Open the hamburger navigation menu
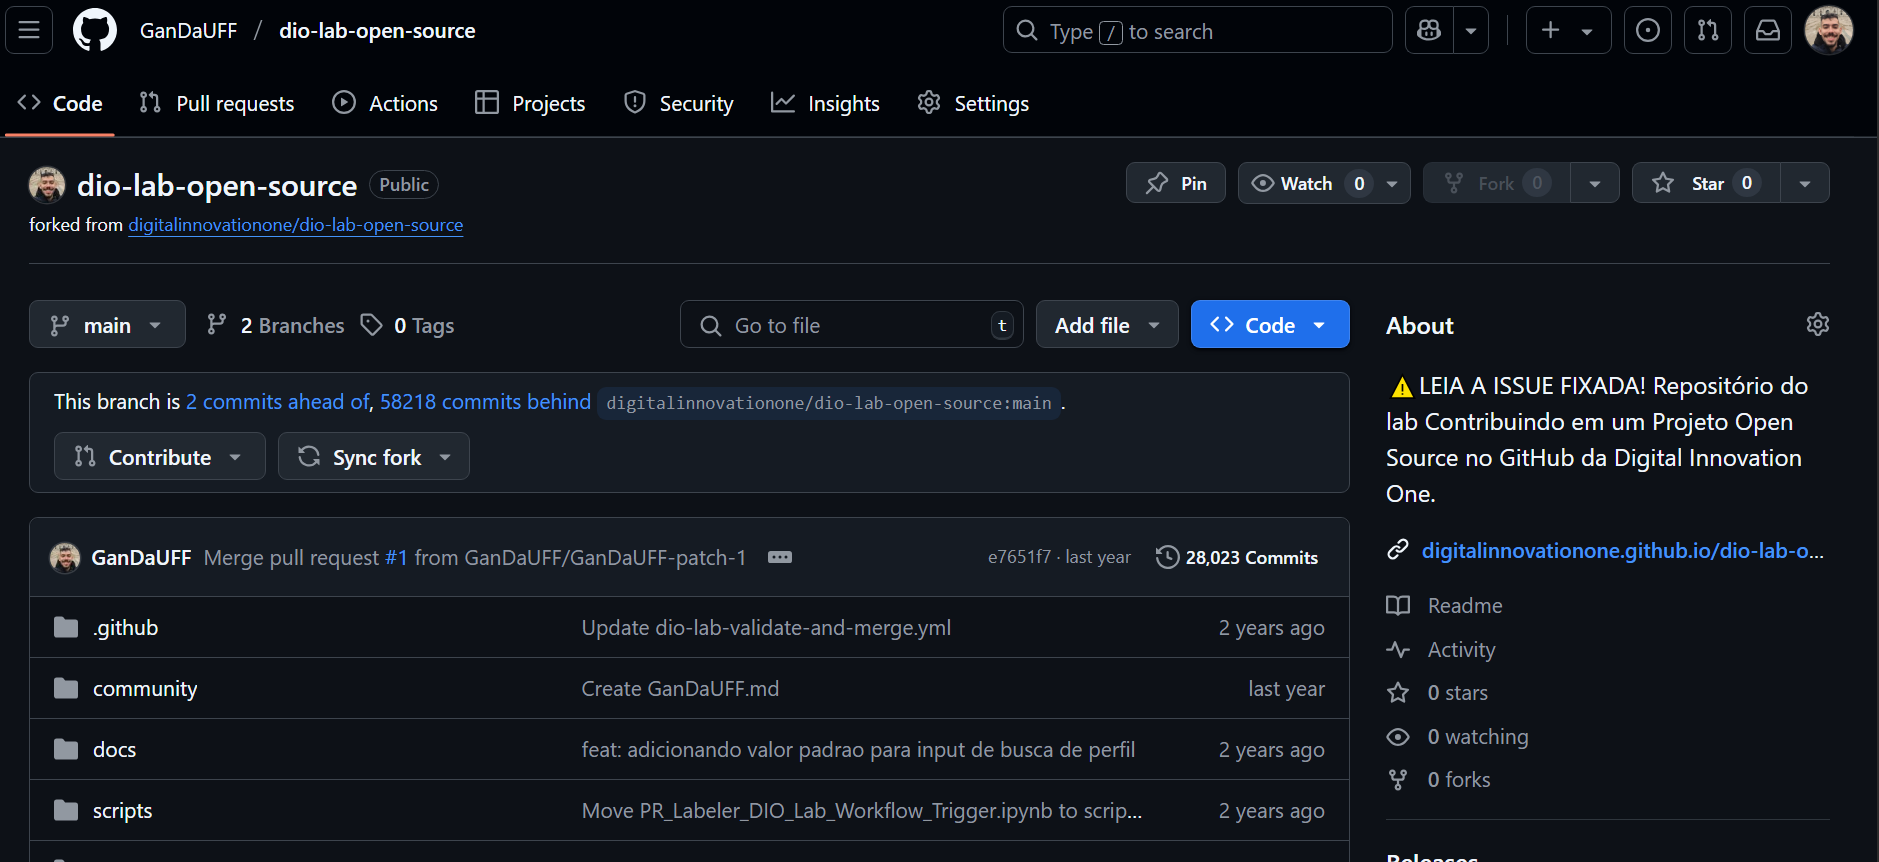 29,30
